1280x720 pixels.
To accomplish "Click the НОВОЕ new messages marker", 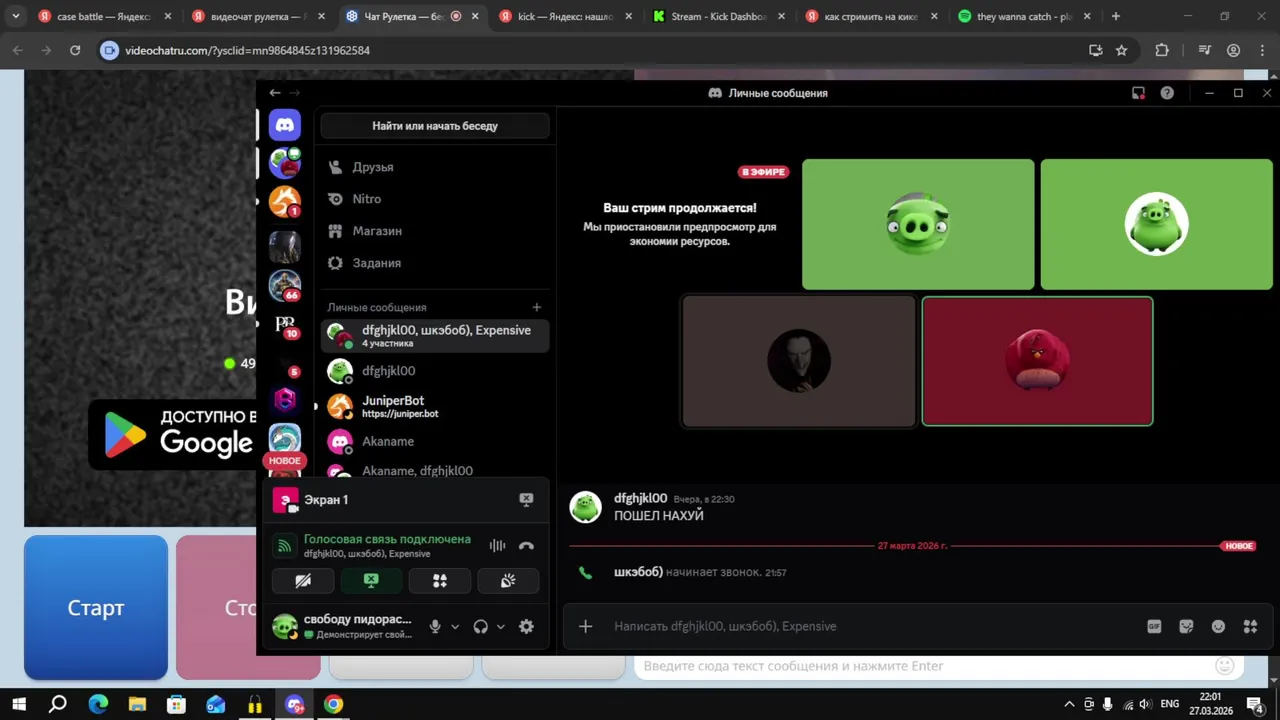I will [1239, 546].
